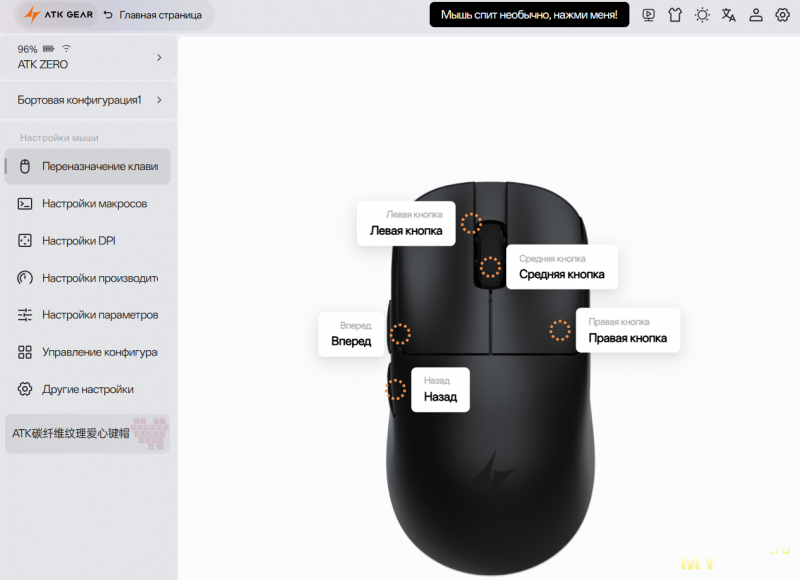Toggle the light/dark theme sun icon
This screenshot has width=800, height=580.
click(x=703, y=15)
